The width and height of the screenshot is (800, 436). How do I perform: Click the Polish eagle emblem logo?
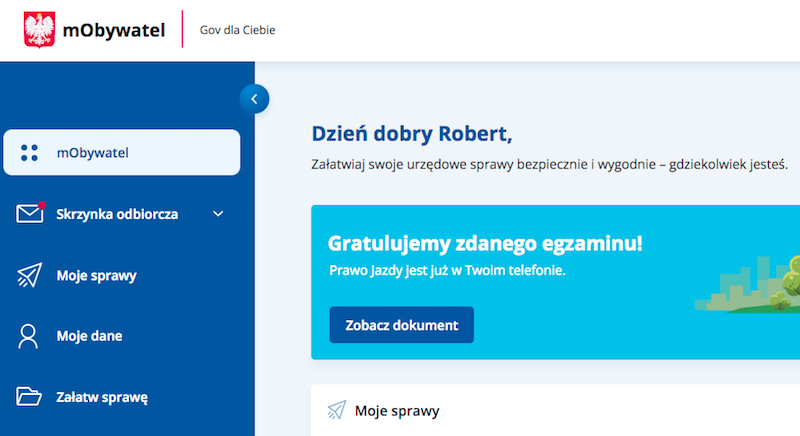pos(39,30)
